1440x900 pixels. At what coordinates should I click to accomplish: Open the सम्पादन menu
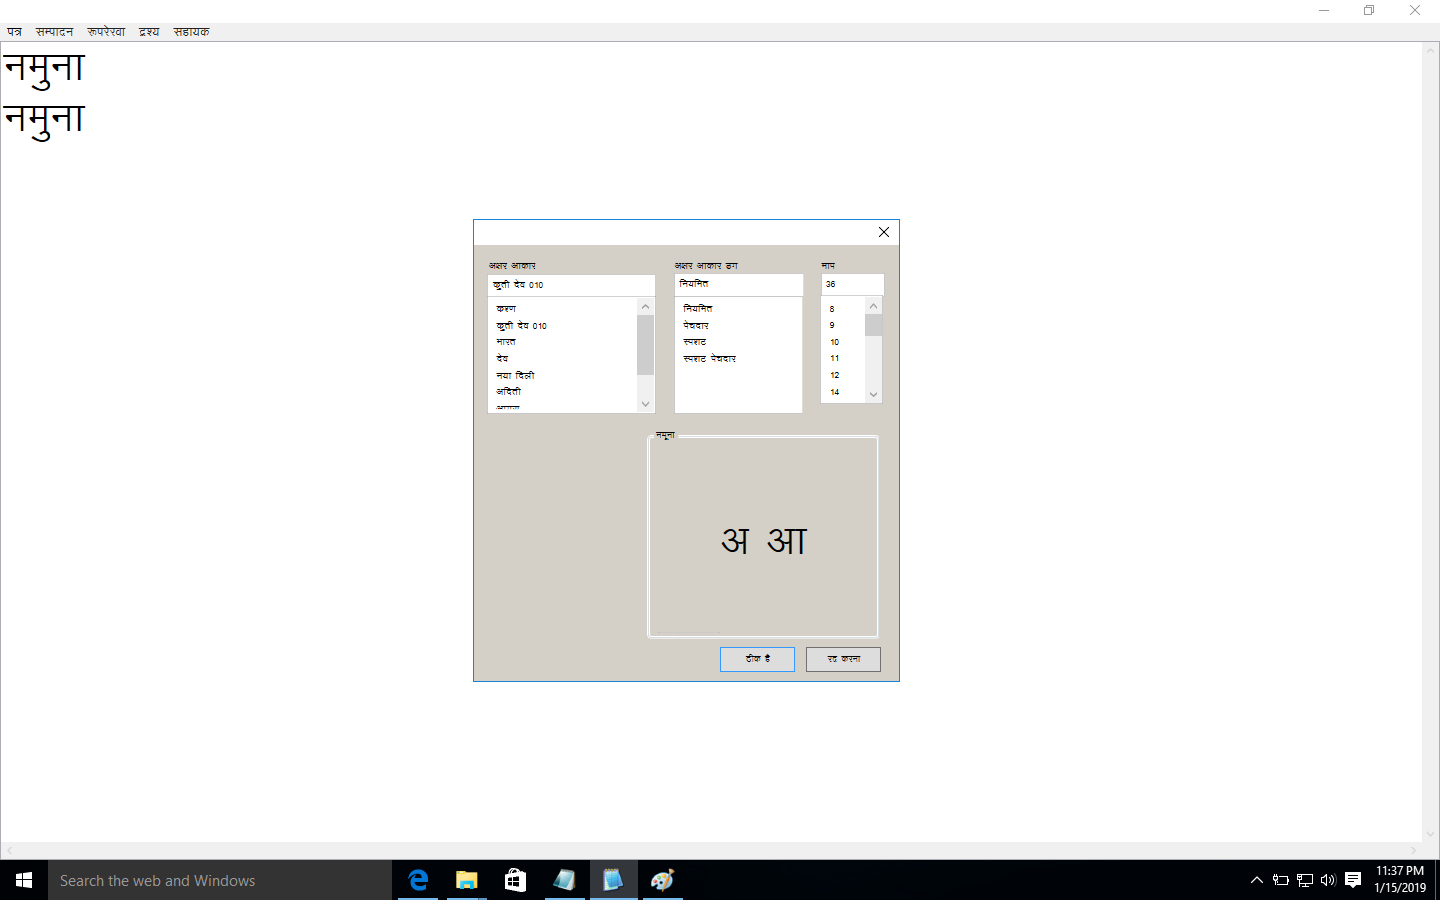tap(55, 32)
